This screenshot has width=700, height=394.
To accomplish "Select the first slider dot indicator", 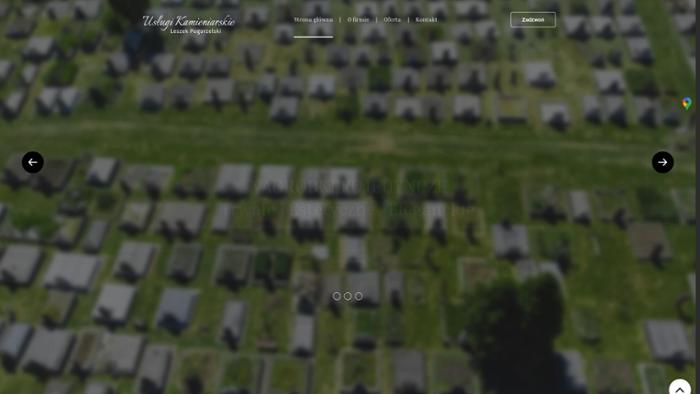I will pyautogui.click(x=337, y=296).
